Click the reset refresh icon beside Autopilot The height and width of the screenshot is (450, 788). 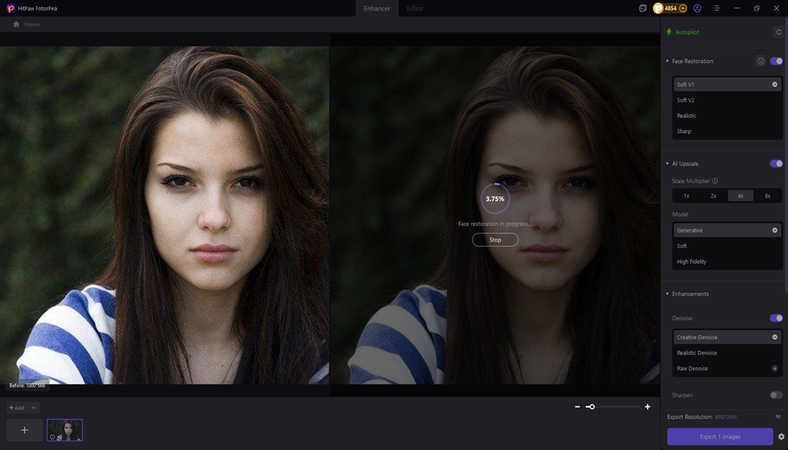(778, 32)
